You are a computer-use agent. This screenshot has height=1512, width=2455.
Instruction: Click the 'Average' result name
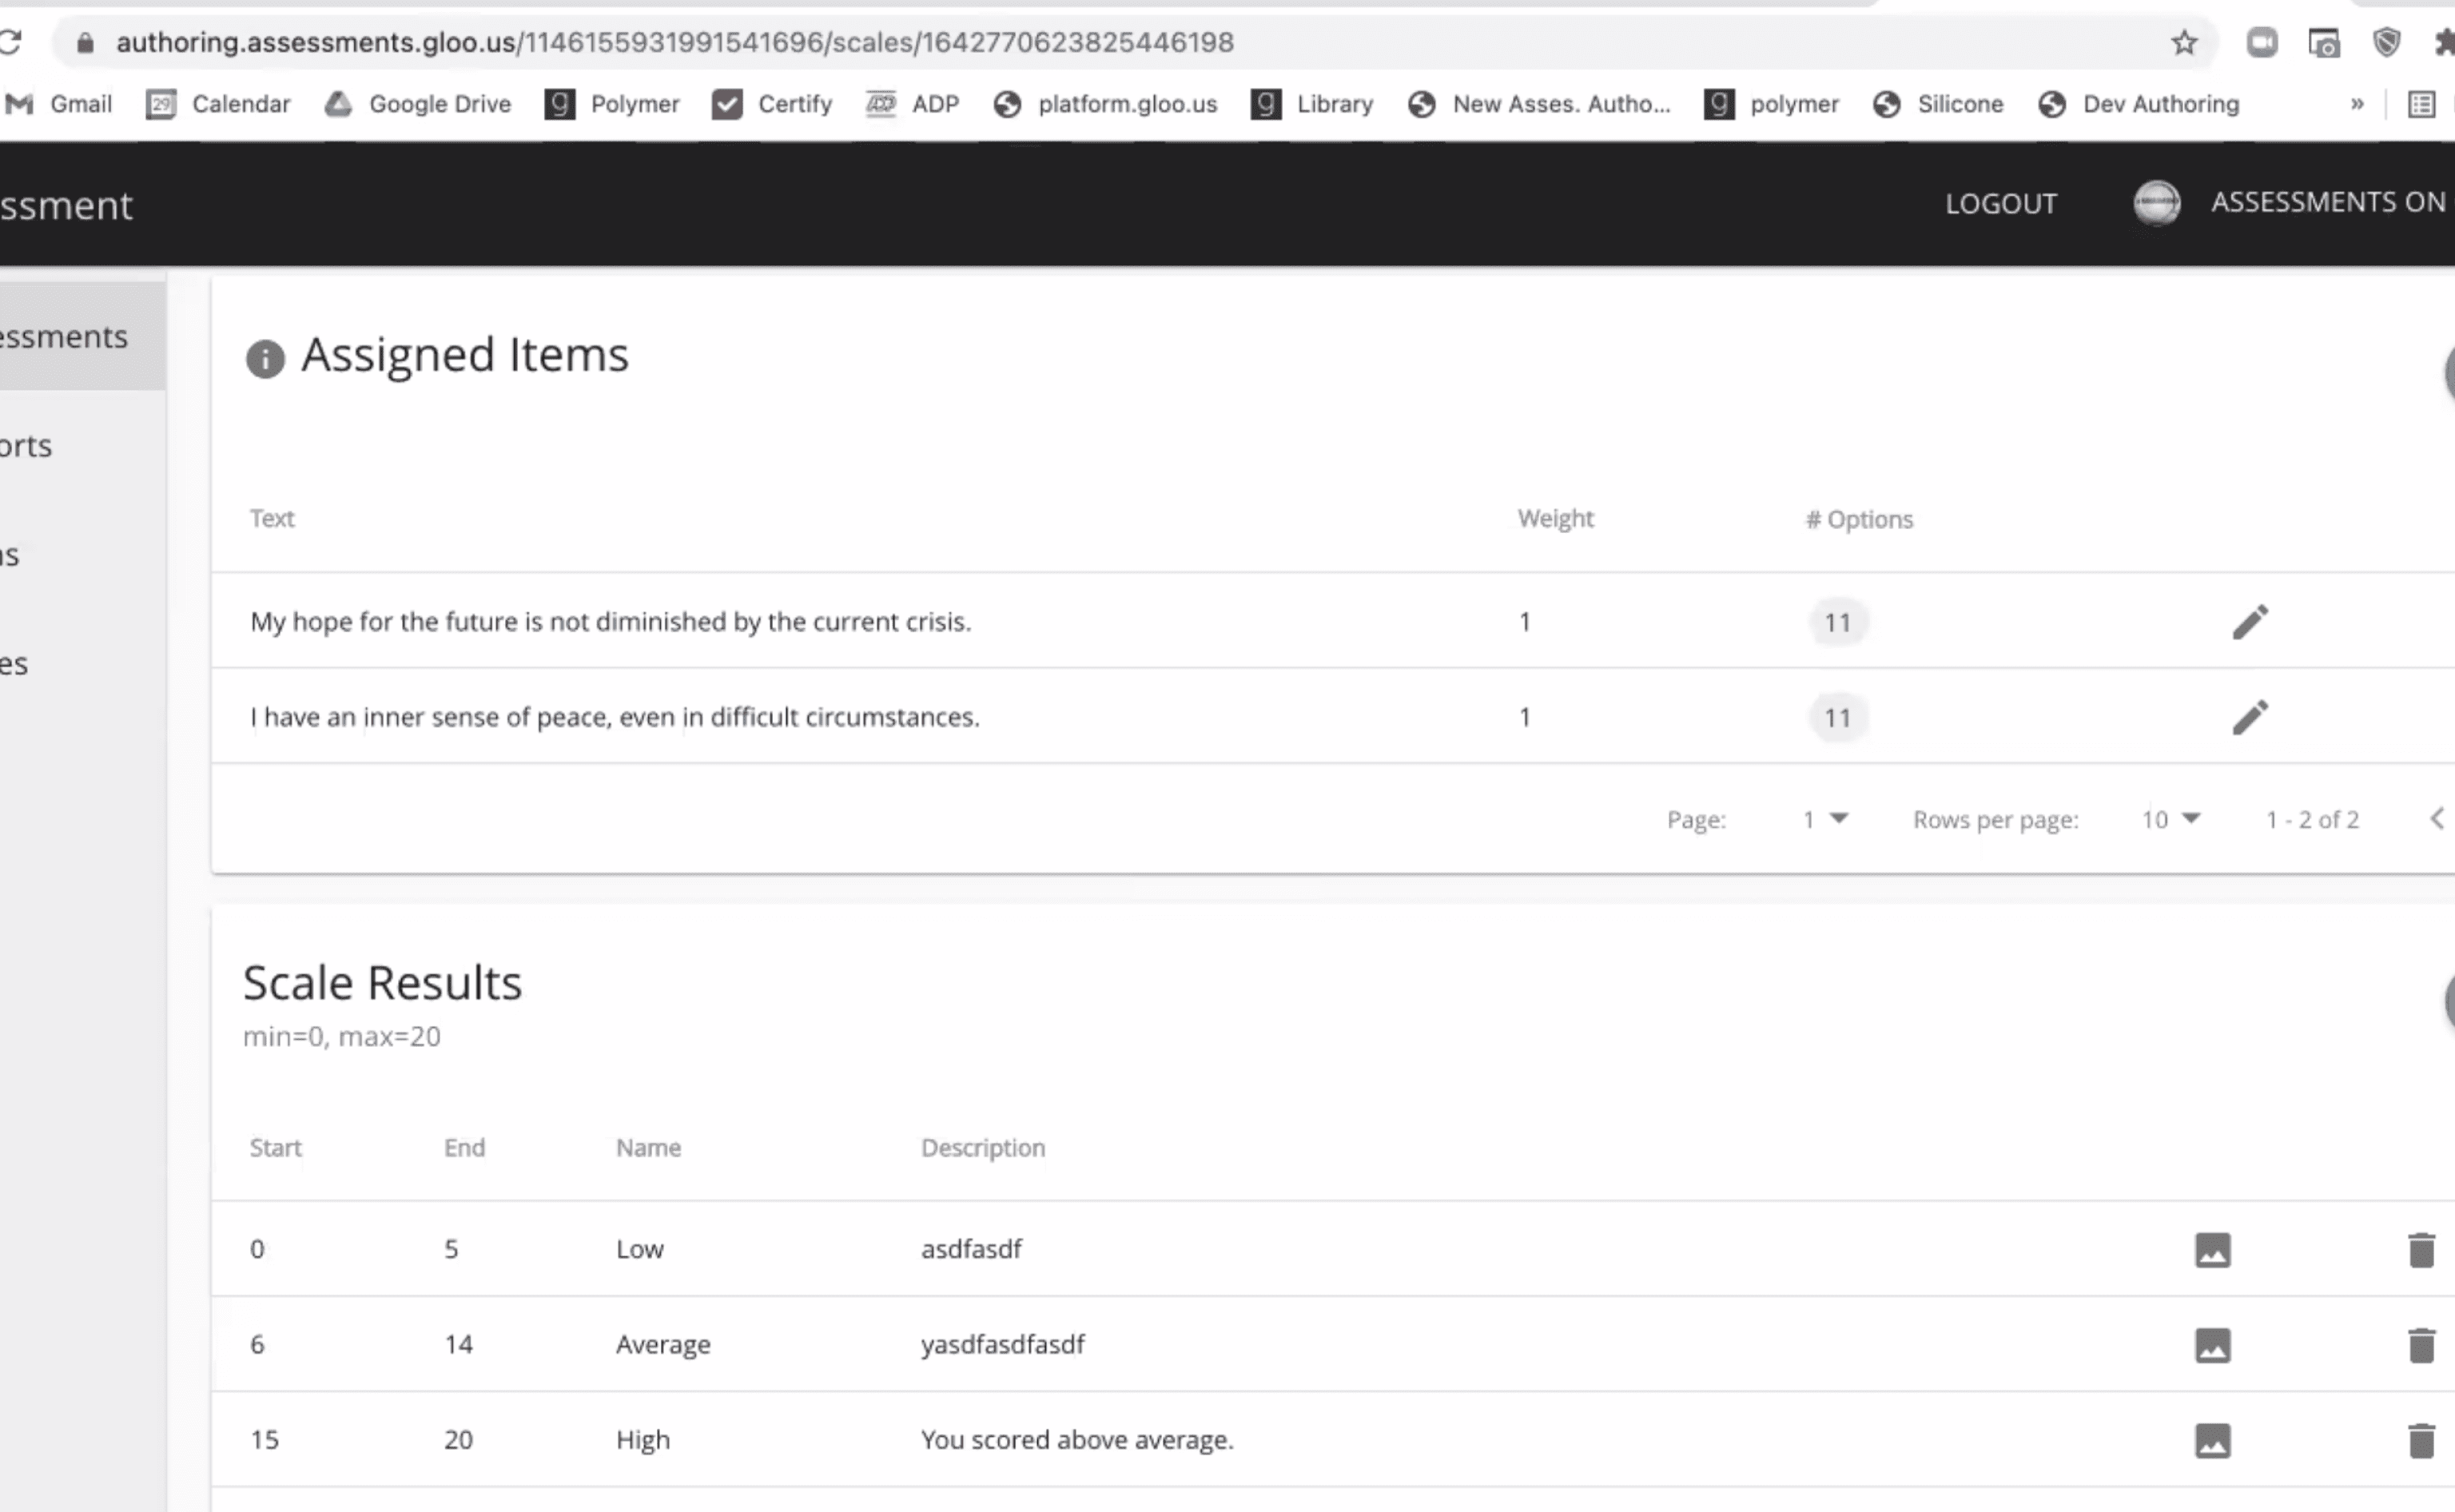coord(663,1344)
